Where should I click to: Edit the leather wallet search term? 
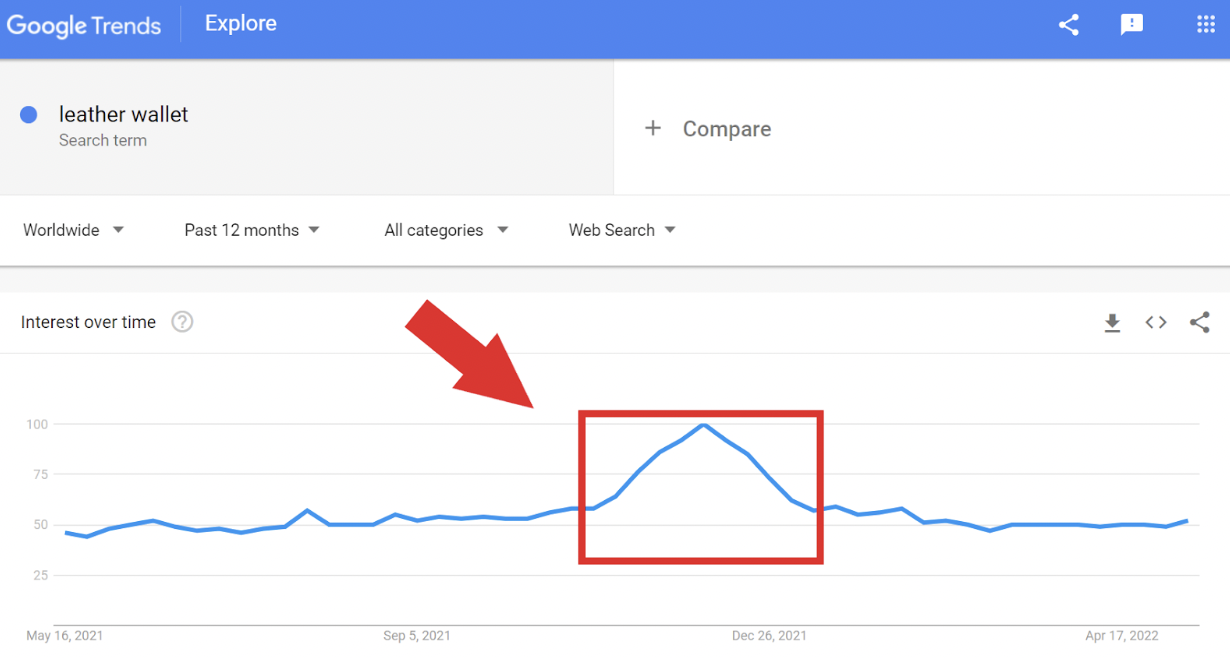click(124, 115)
